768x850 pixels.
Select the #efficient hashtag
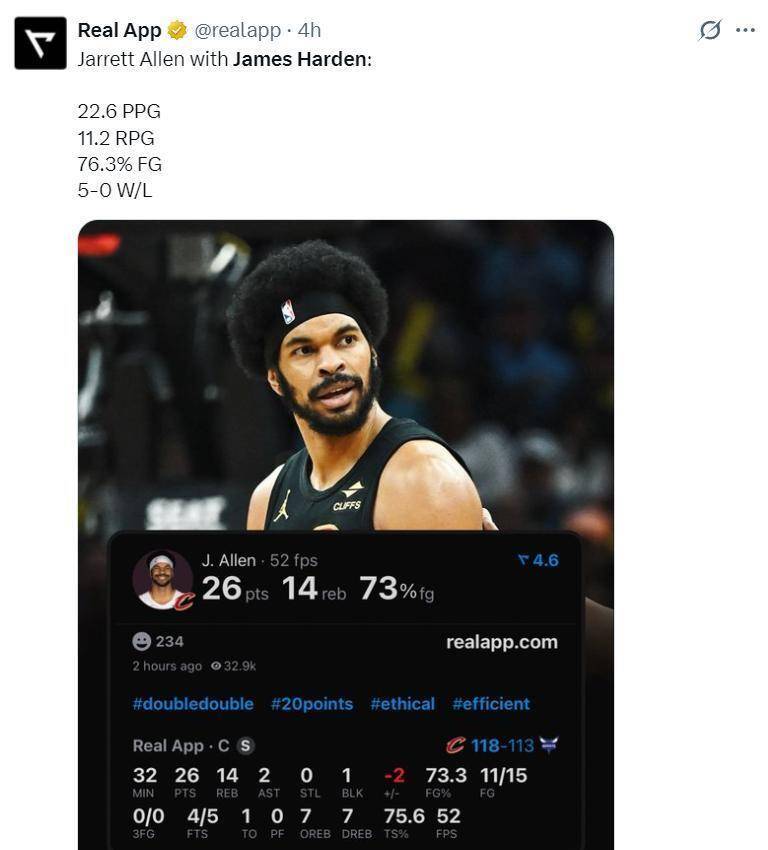click(x=490, y=704)
